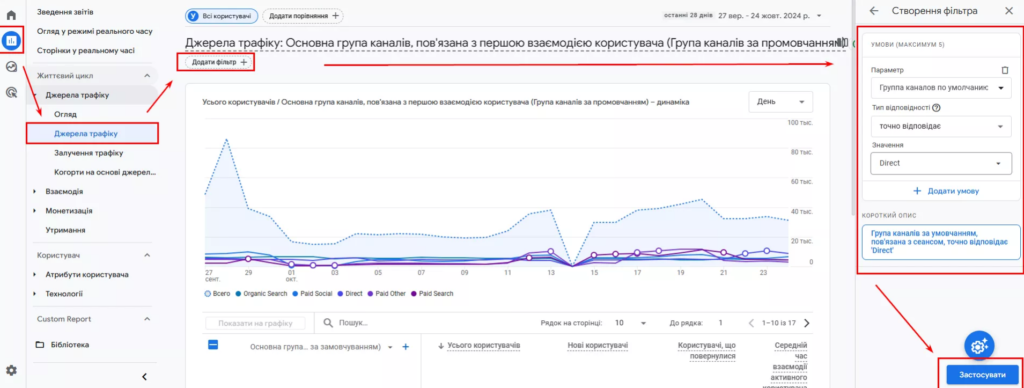Image resolution: width=1024 pixels, height=388 pixels.
Task: Toggle Paid Social series in legend
Action: click(x=313, y=294)
